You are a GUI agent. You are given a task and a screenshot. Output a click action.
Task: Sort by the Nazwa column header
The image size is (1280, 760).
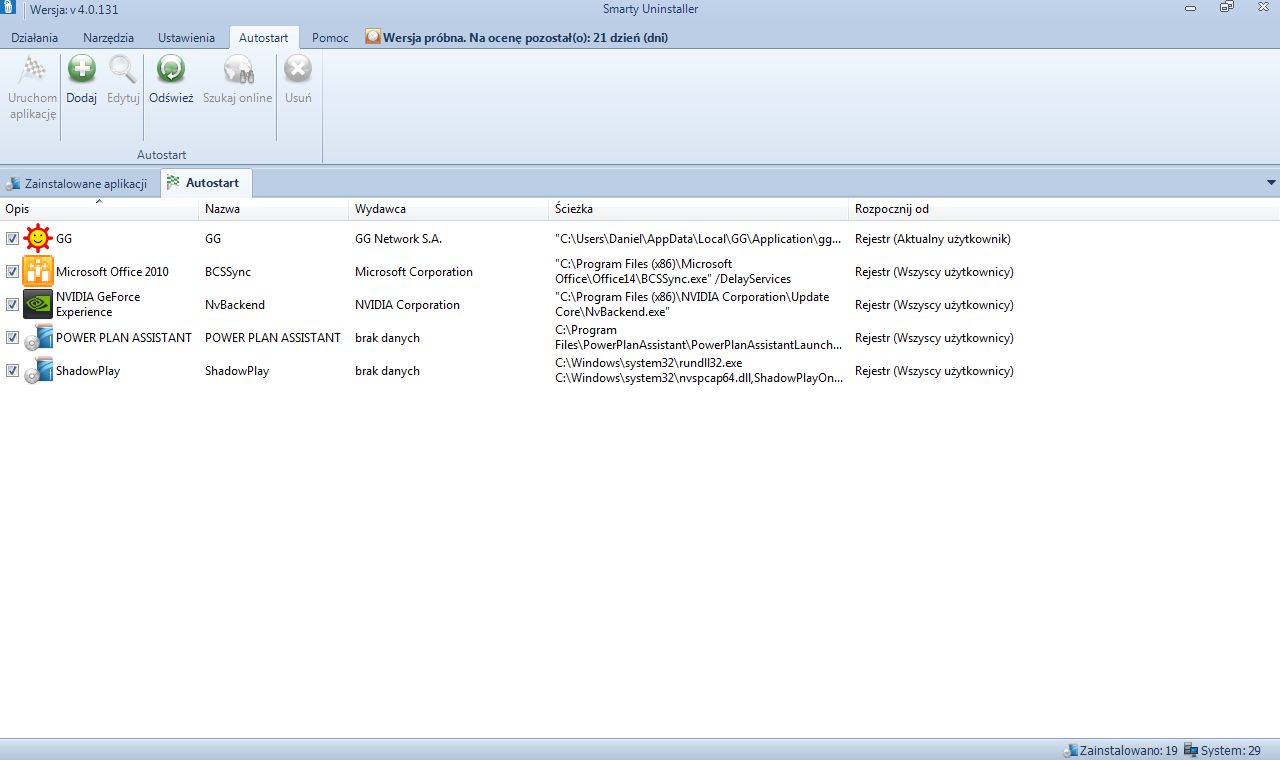(x=275, y=209)
